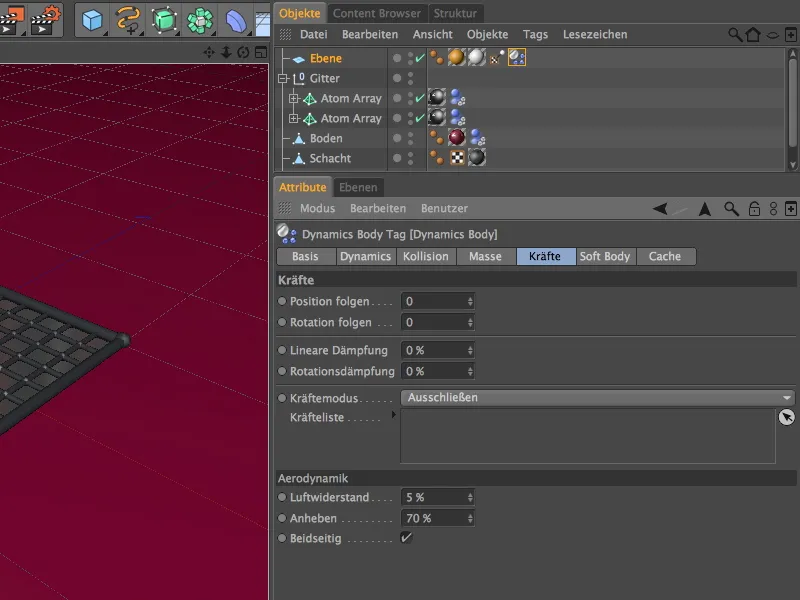Image resolution: width=800 pixels, height=600 pixels.
Task: Toggle Ebene layer dot in Object Manager
Action: [x=397, y=58]
